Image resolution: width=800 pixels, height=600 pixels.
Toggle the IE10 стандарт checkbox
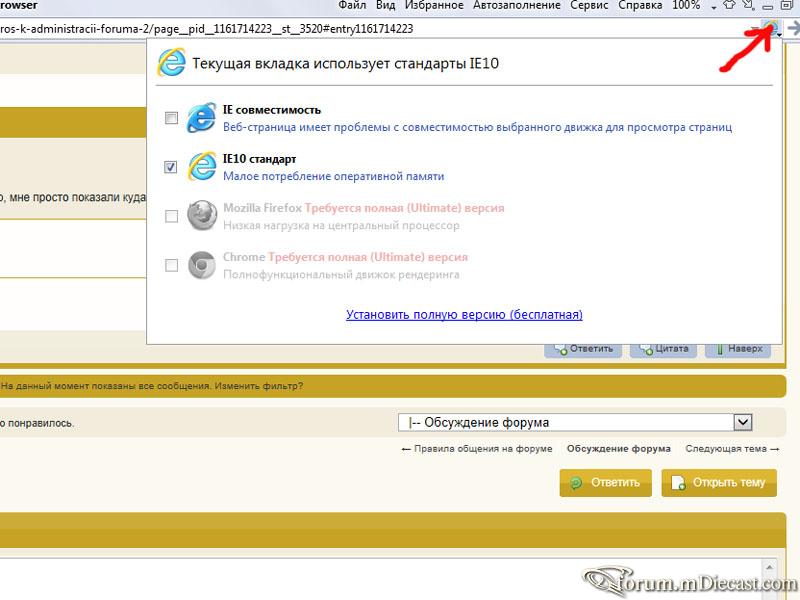coord(171,167)
